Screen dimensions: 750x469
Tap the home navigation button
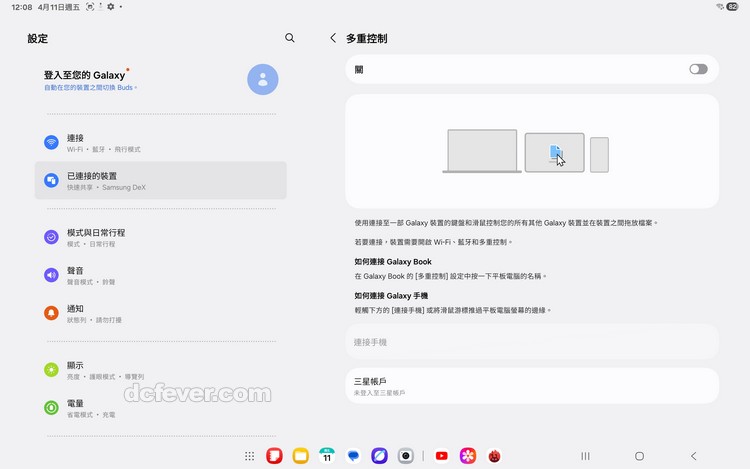coord(639,456)
